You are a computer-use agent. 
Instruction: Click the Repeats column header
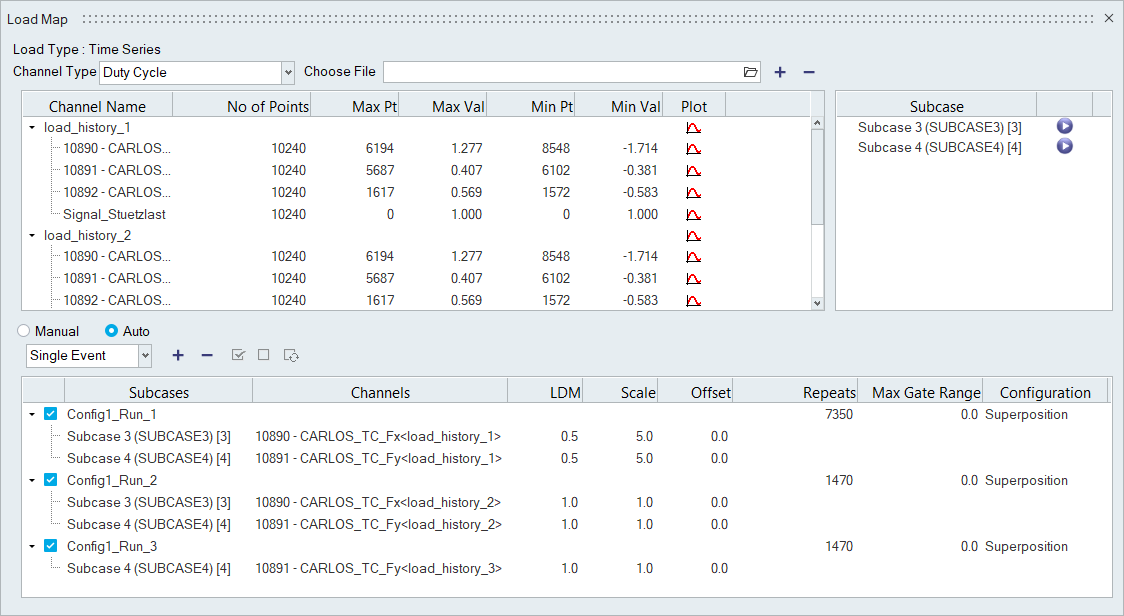[x=829, y=393]
